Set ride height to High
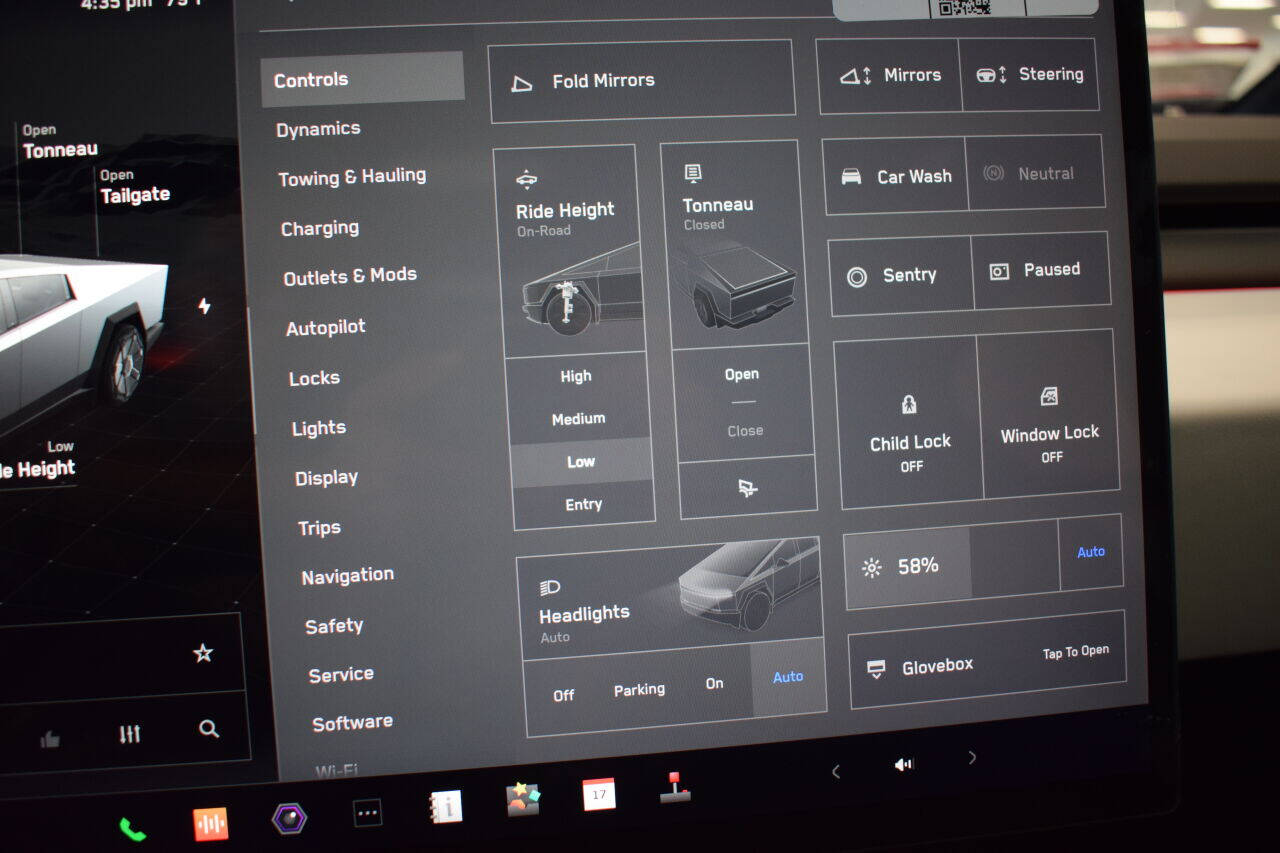Image resolution: width=1280 pixels, height=853 pixels. pos(576,376)
